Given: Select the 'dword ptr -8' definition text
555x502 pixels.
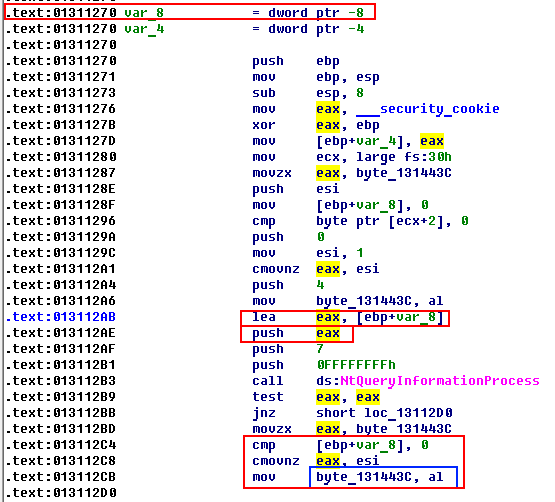Looking at the screenshot, I should tap(316, 13).
